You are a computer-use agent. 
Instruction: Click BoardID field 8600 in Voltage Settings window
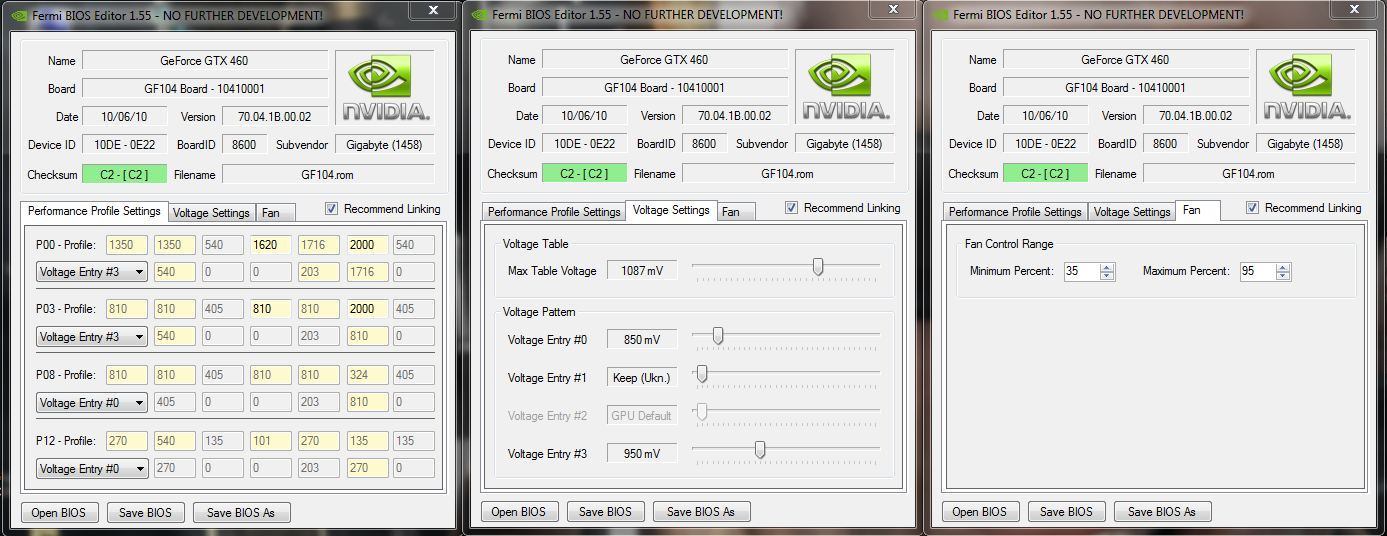point(704,144)
